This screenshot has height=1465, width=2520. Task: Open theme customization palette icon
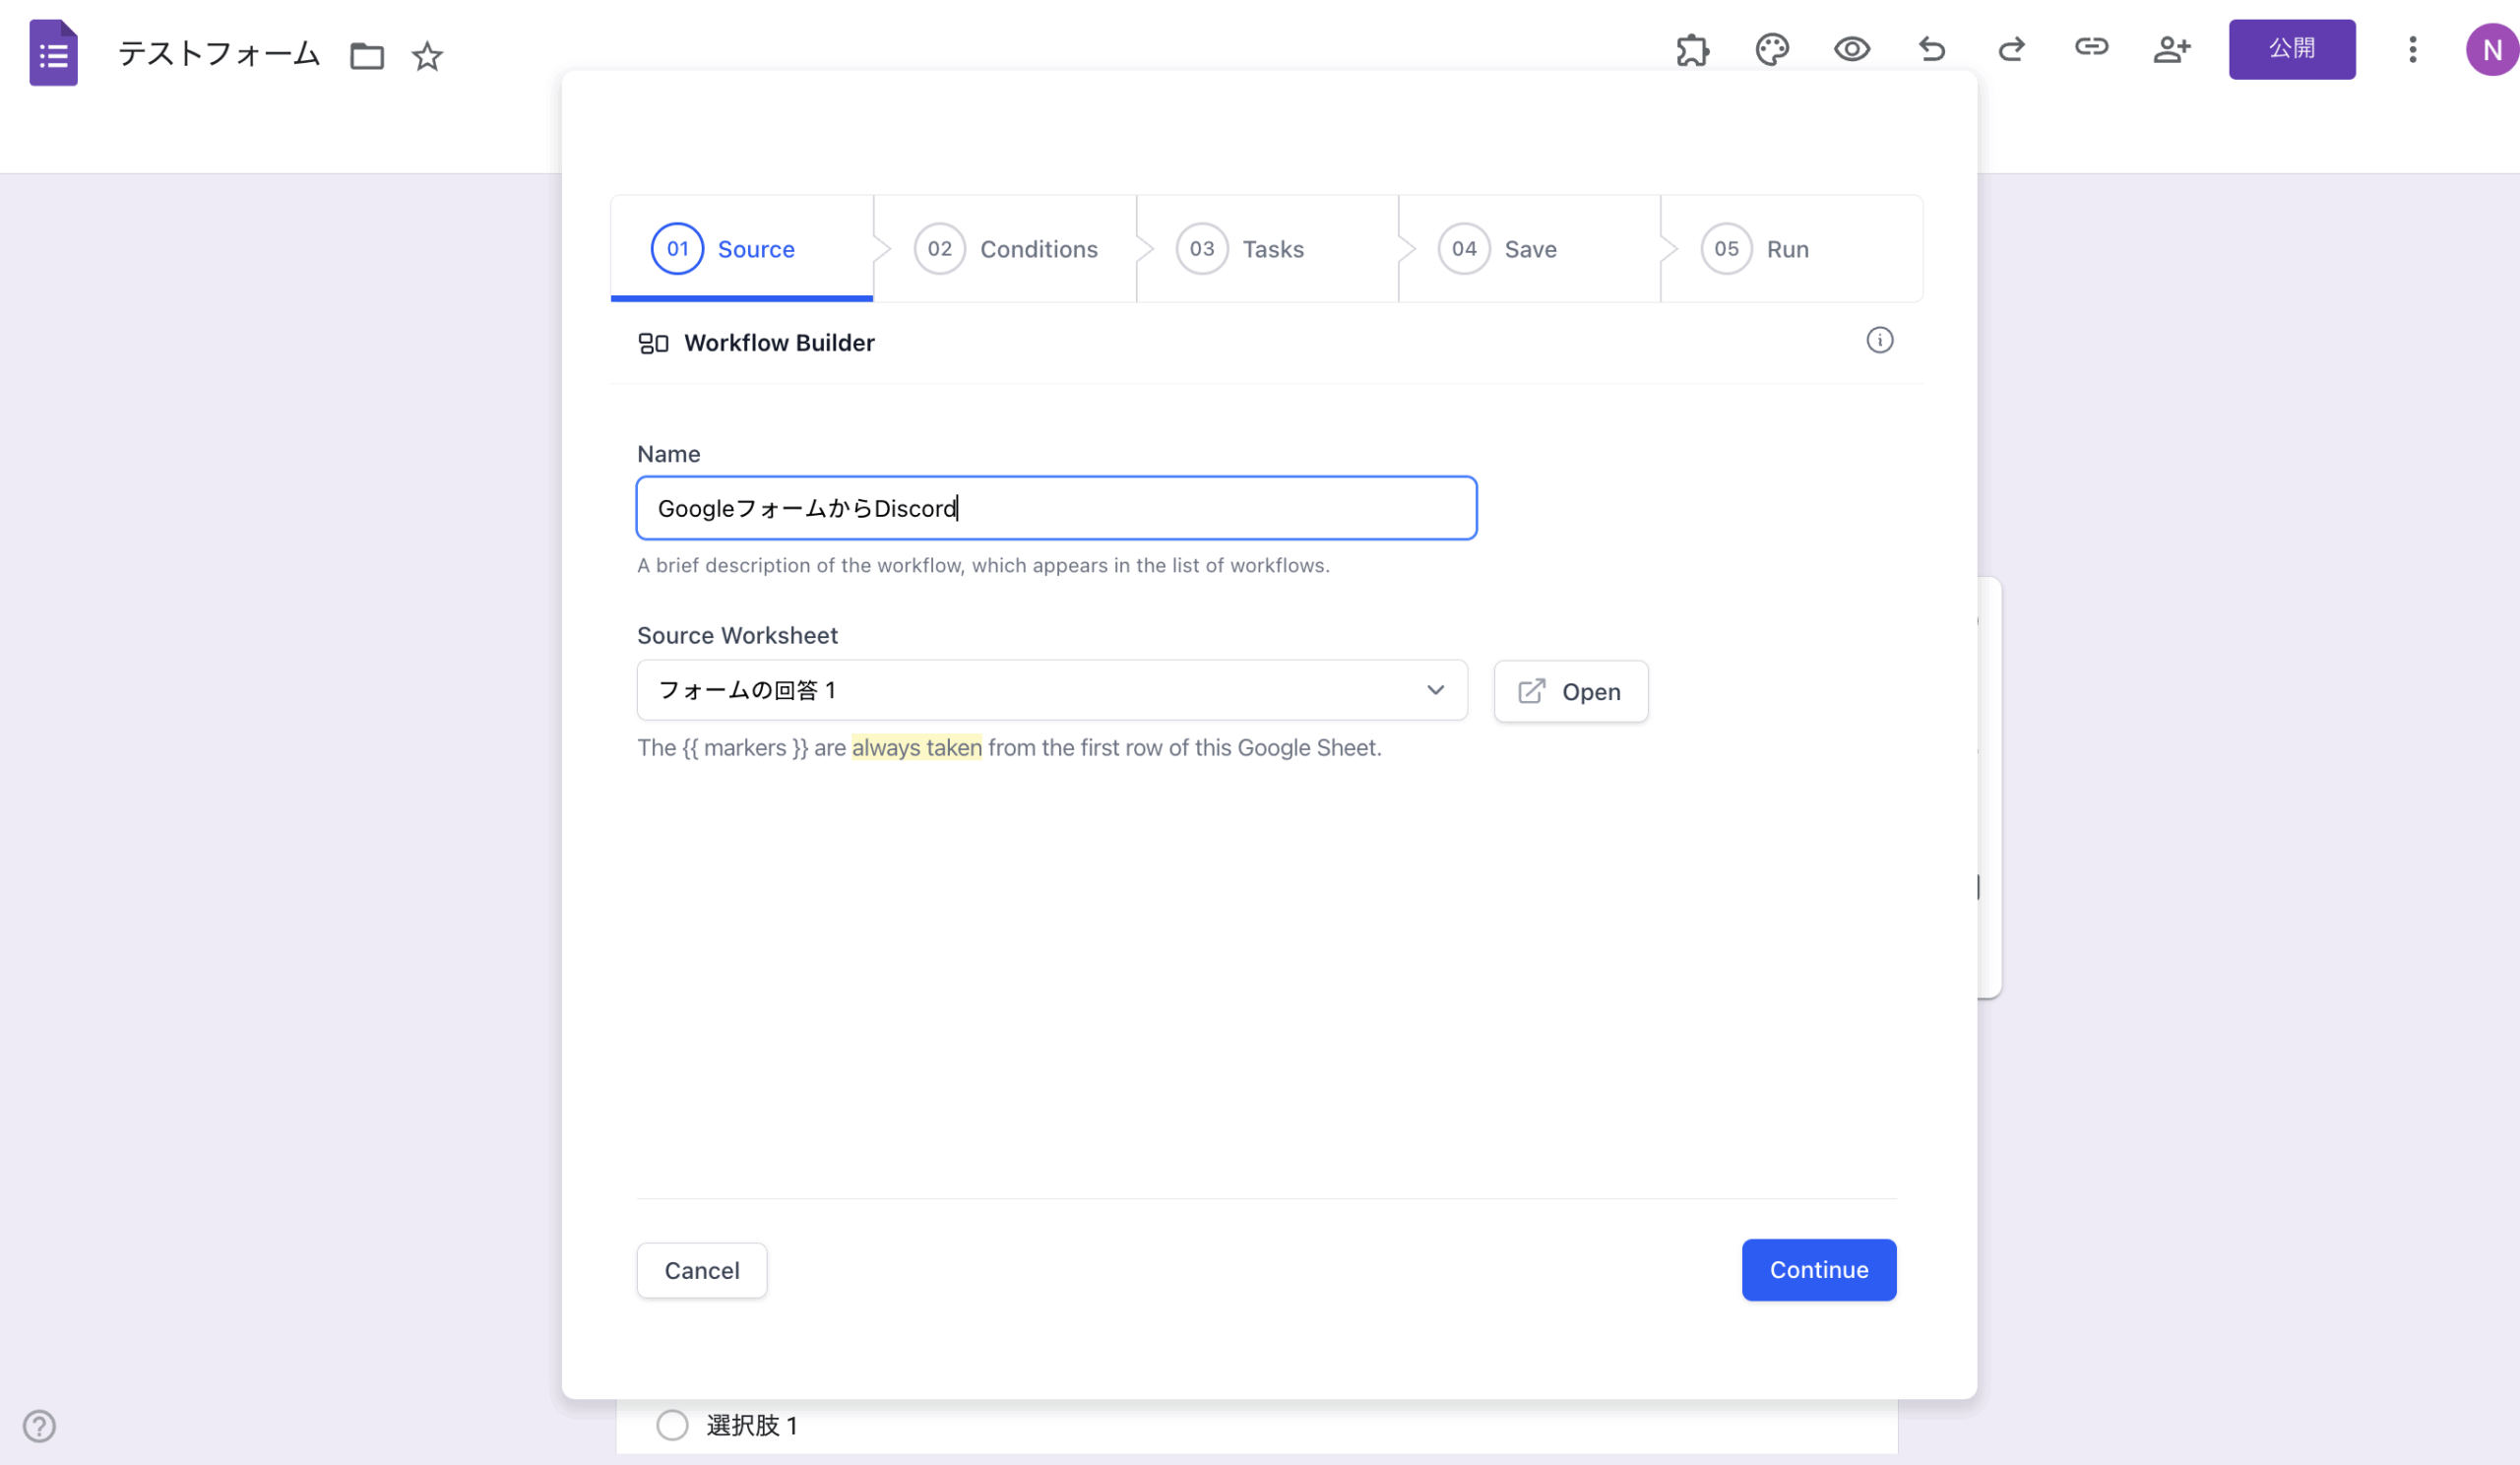(x=1772, y=49)
